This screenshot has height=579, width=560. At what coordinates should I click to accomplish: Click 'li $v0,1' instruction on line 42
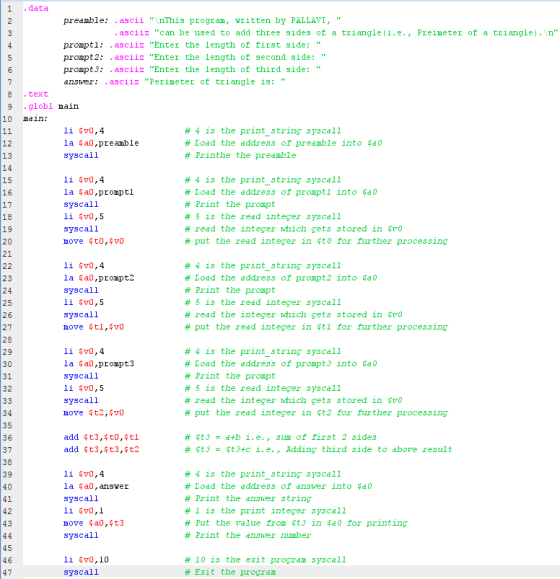[83, 511]
